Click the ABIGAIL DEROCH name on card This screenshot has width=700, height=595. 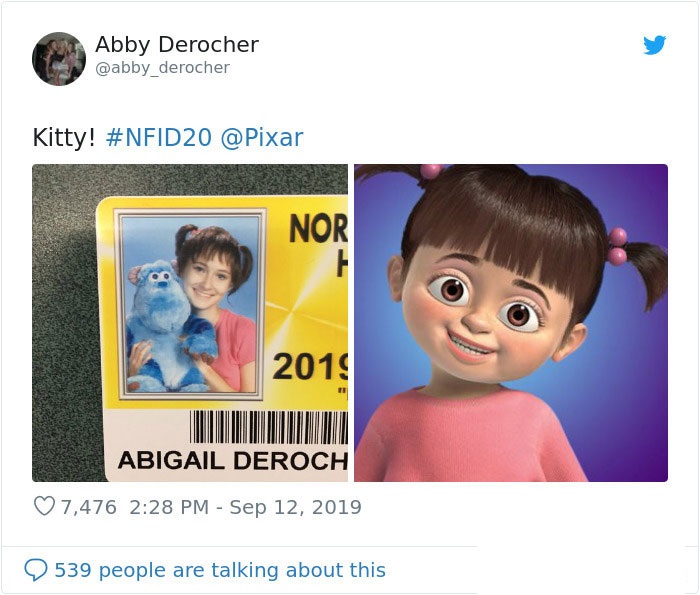(233, 461)
